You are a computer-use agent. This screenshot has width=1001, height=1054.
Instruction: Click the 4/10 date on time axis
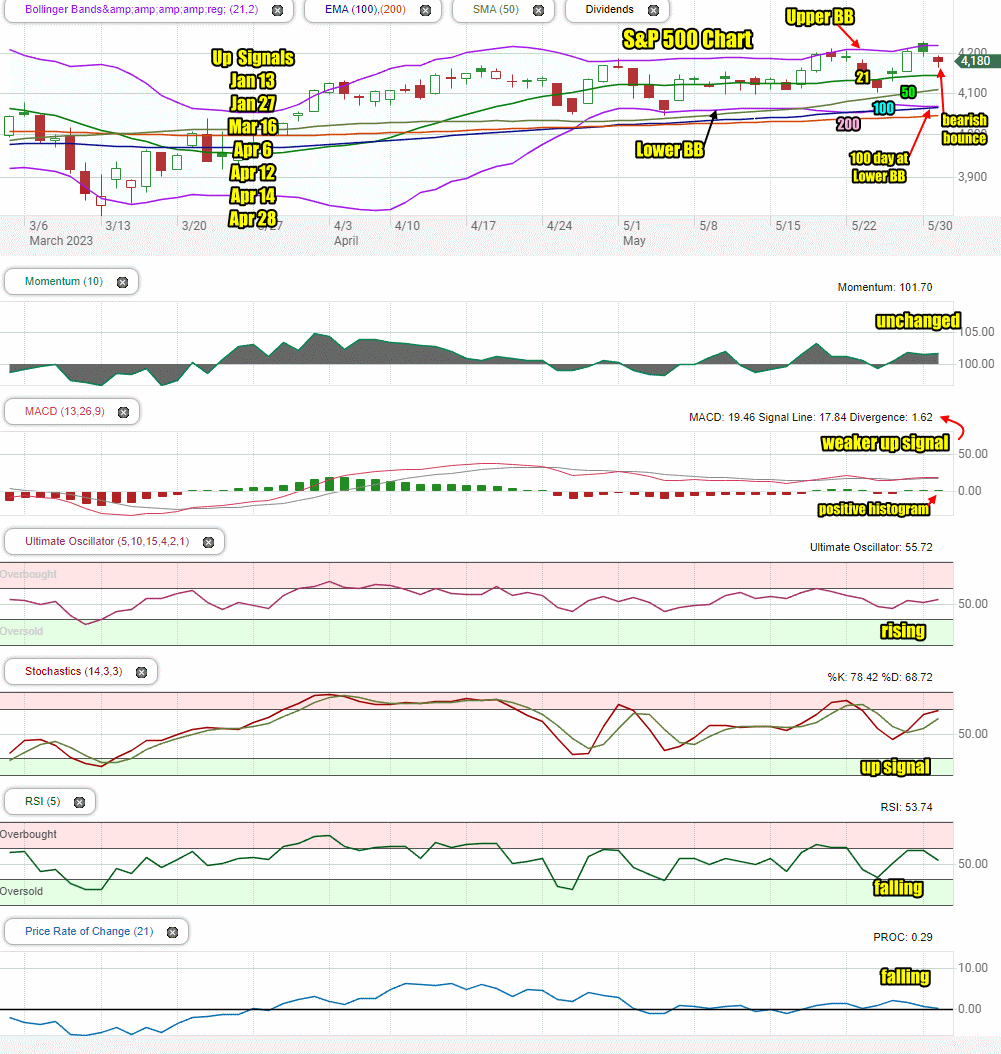407,226
